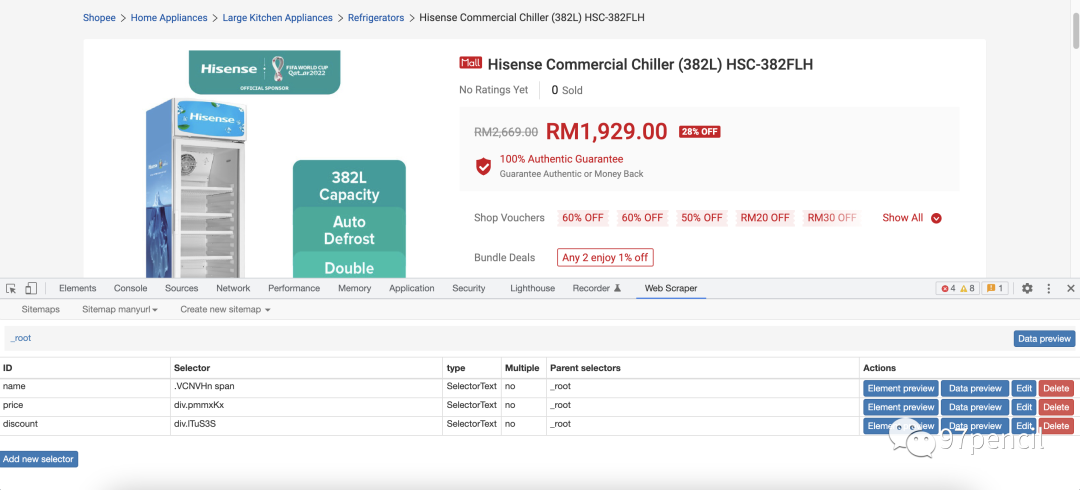Screen dimensions: 1080x490
Task: Open the DevTools three-dot menu
Action: (x=1049, y=288)
